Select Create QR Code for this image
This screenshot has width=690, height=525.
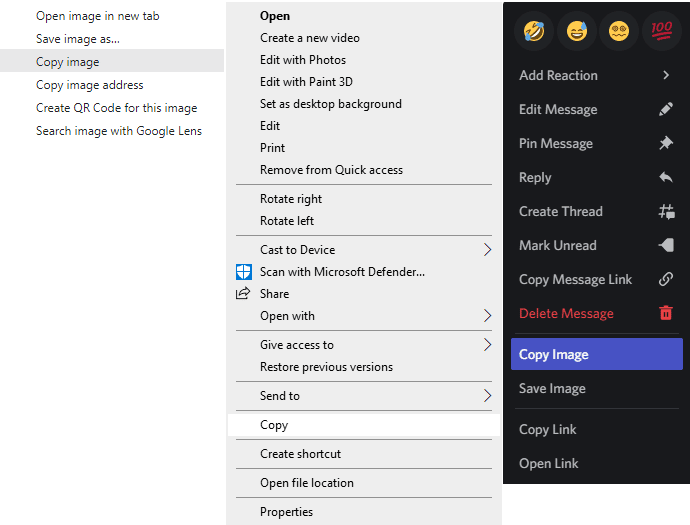click(x=117, y=108)
